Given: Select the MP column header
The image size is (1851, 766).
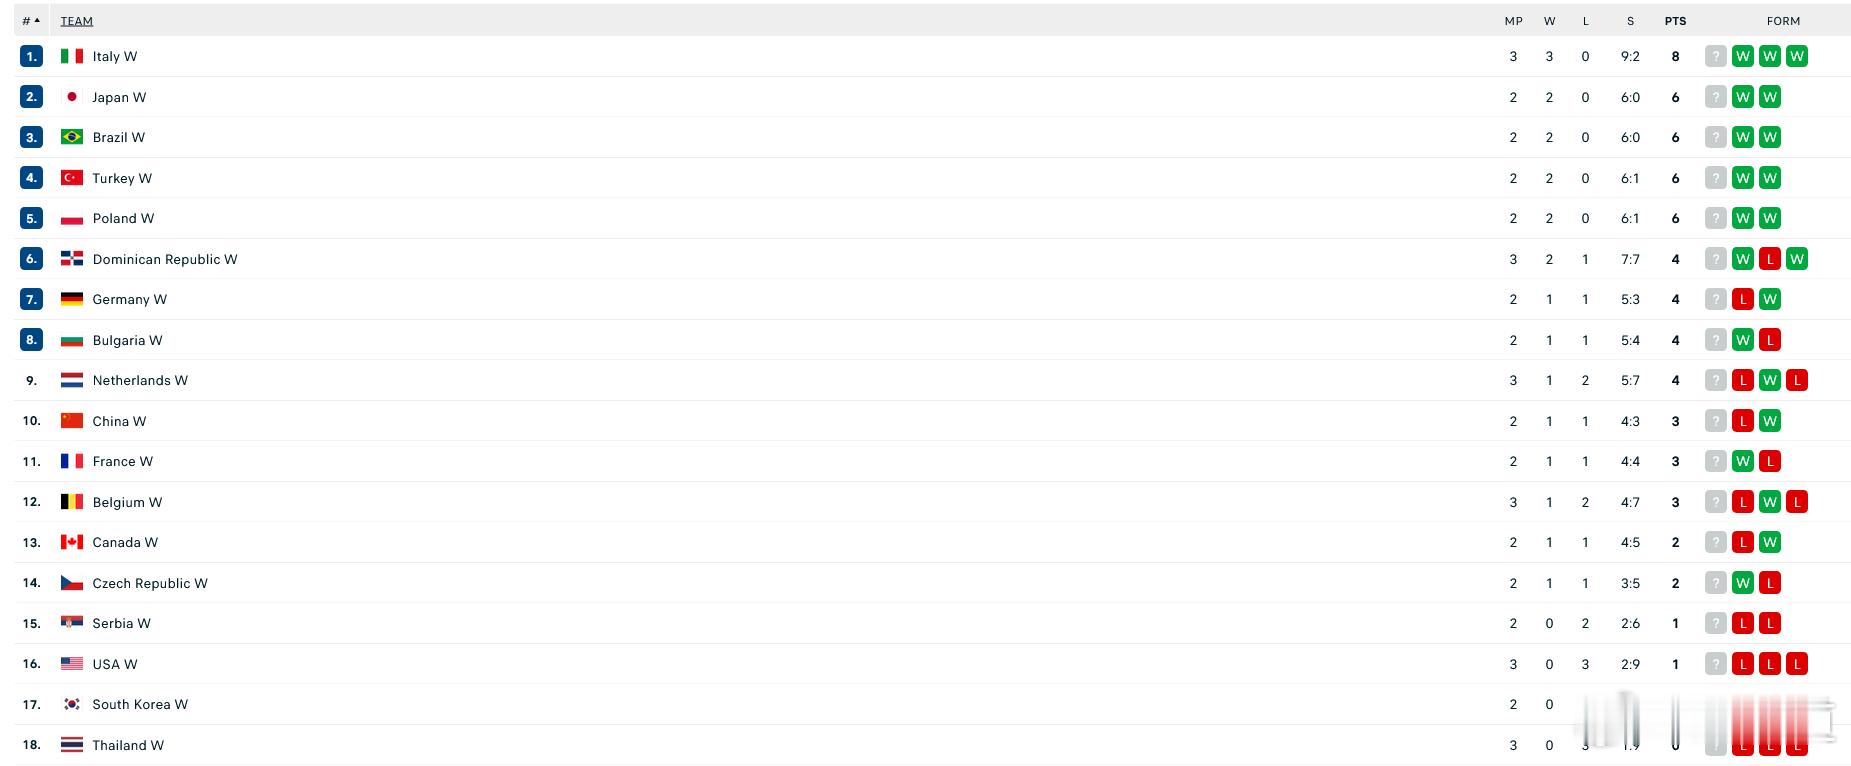Looking at the screenshot, I should point(1514,21).
